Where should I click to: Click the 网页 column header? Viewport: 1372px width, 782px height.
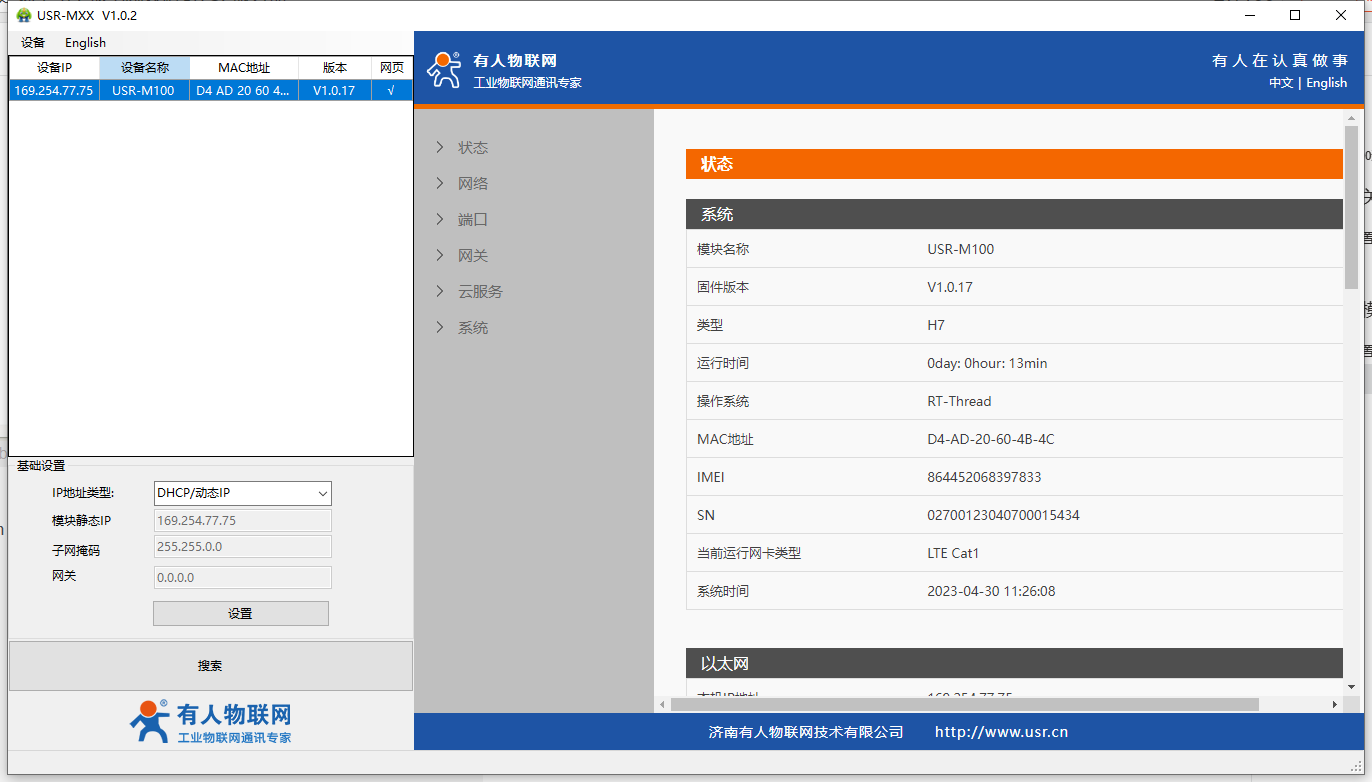392,68
